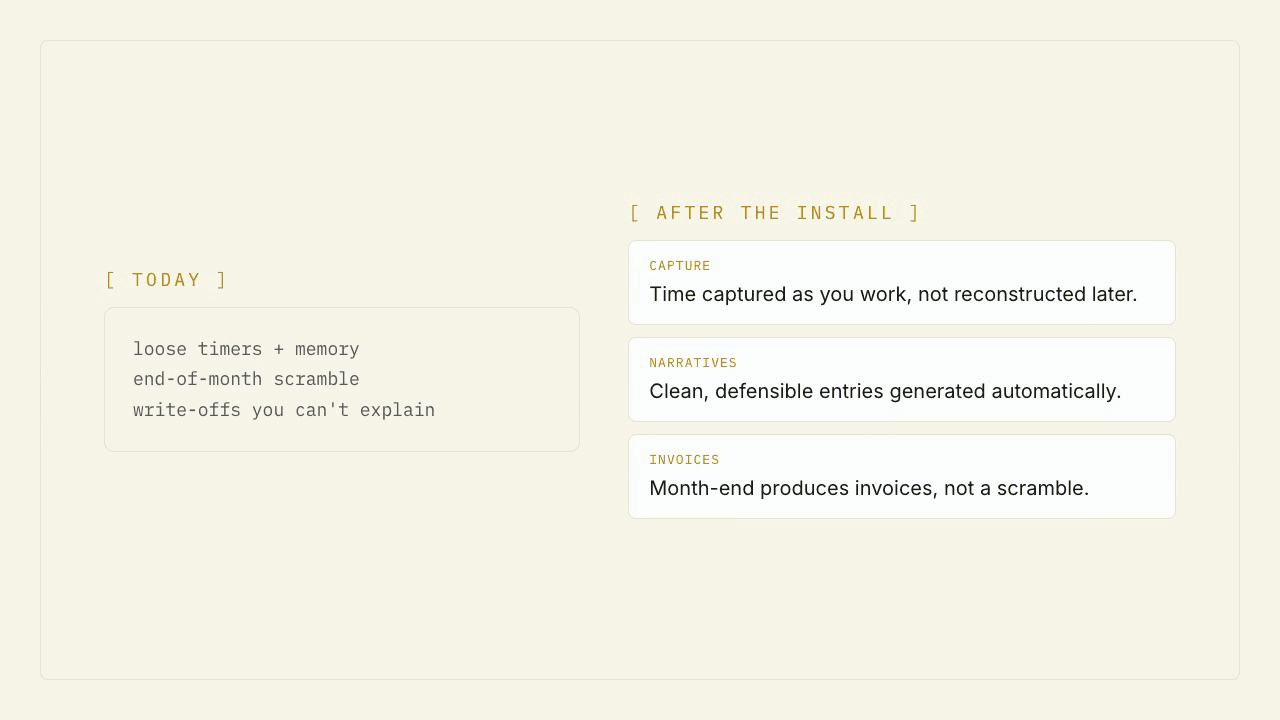The width and height of the screenshot is (1280, 720).
Task: Click the NARRATIVES label
Action: (693, 363)
